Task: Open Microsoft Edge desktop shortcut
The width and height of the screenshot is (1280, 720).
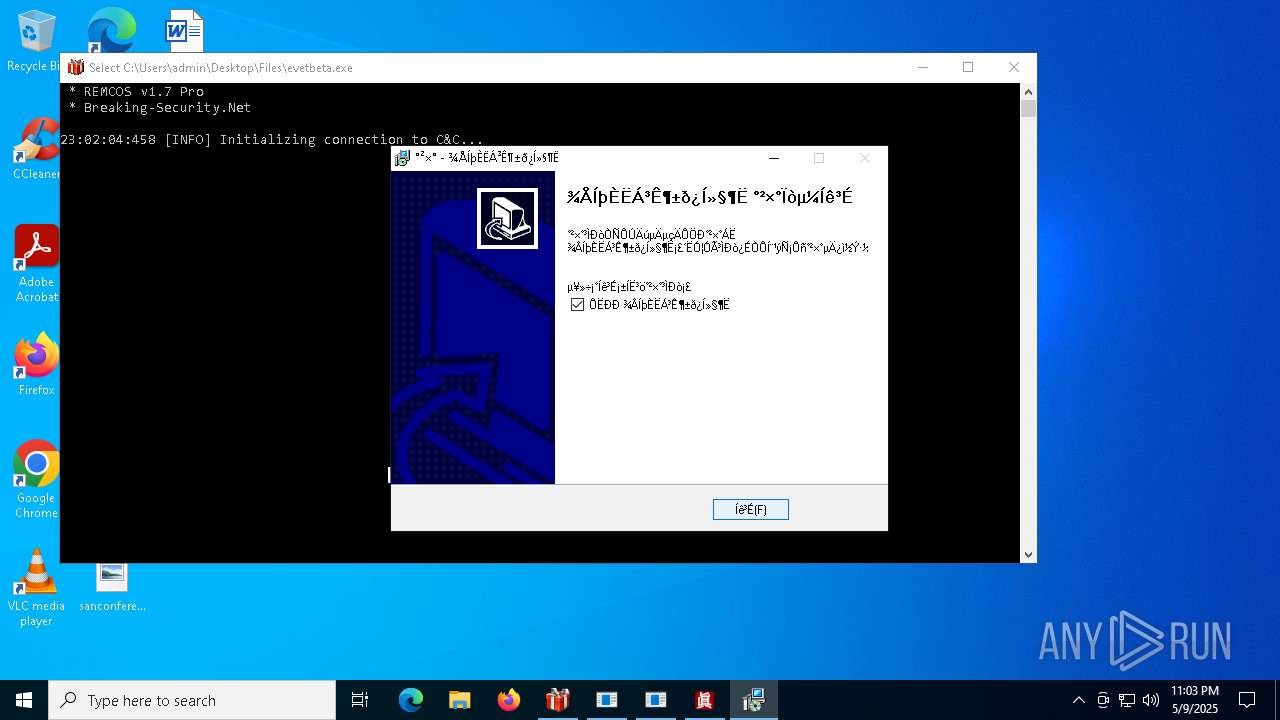Action: [x=111, y=31]
